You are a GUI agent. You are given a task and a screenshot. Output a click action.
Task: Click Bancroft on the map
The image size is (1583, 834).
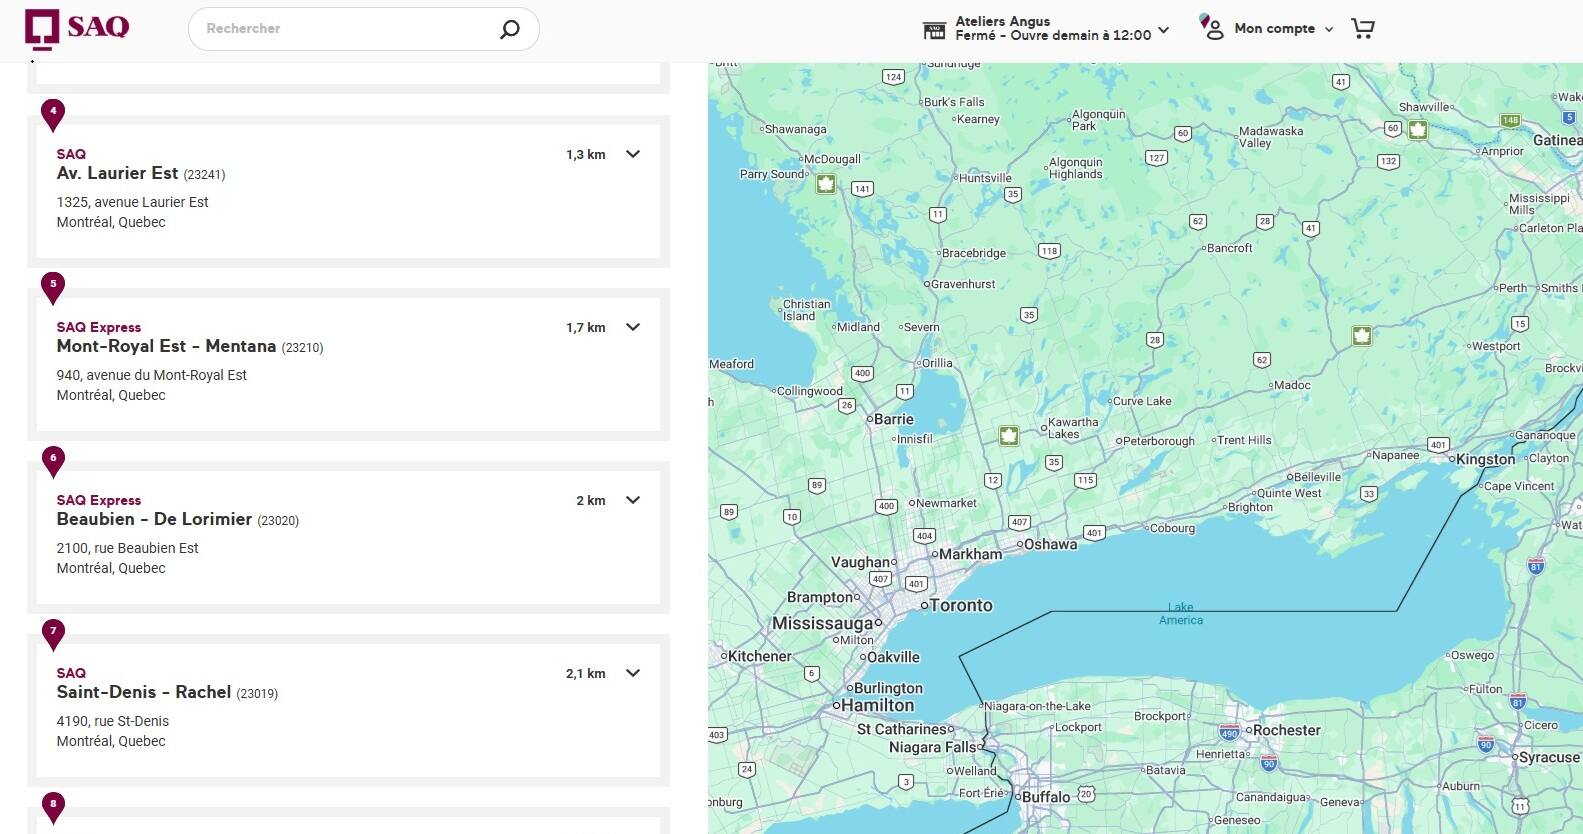coord(1229,248)
